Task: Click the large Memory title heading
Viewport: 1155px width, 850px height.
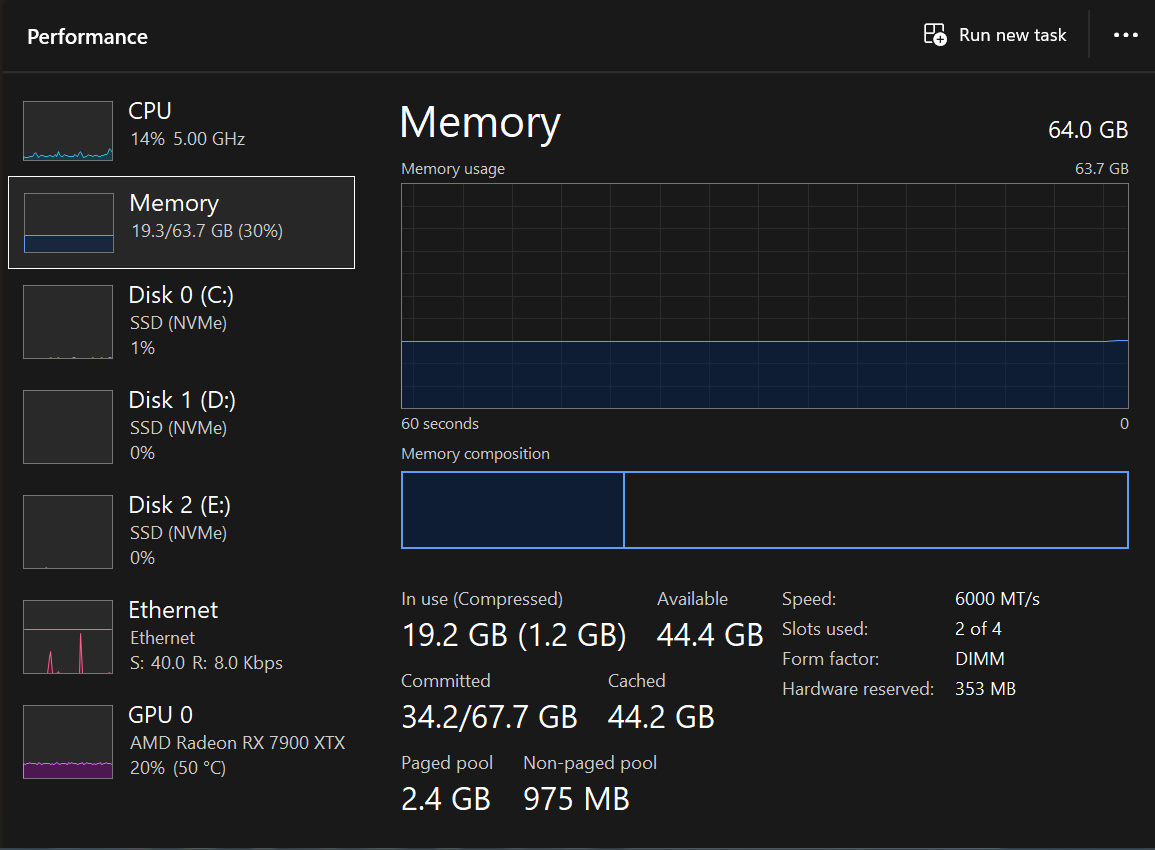Action: pos(480,122)
